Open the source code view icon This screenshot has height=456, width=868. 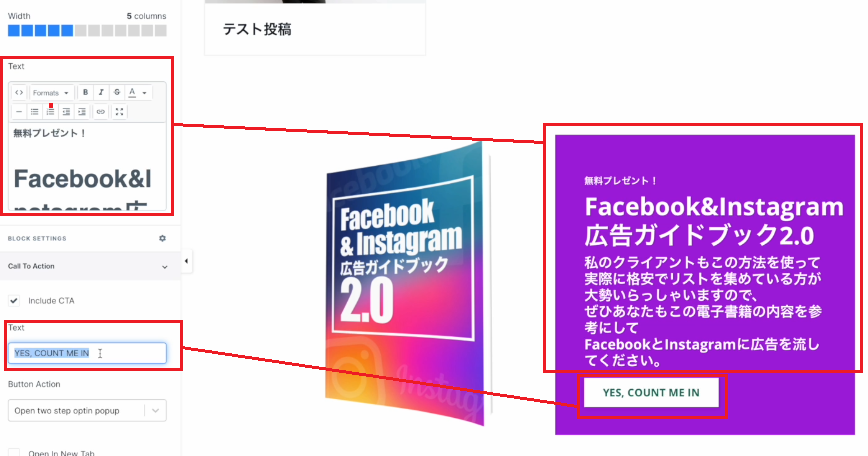(x=19, y=92)
